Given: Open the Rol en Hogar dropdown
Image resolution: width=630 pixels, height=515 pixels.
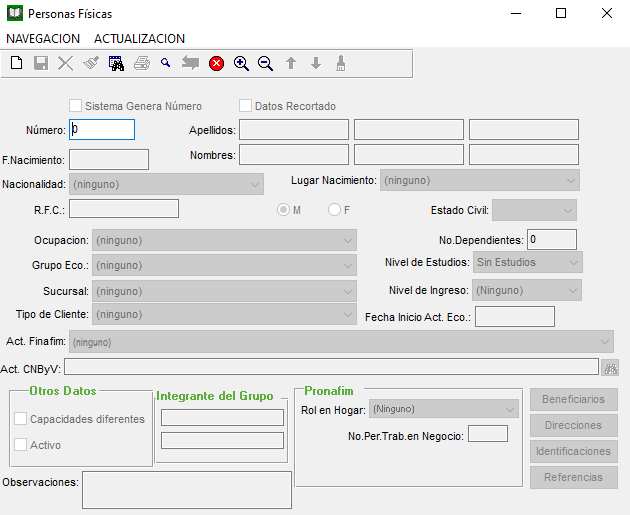Looking at the screenshot, I should pyautogui.click(x=443, y=409).
